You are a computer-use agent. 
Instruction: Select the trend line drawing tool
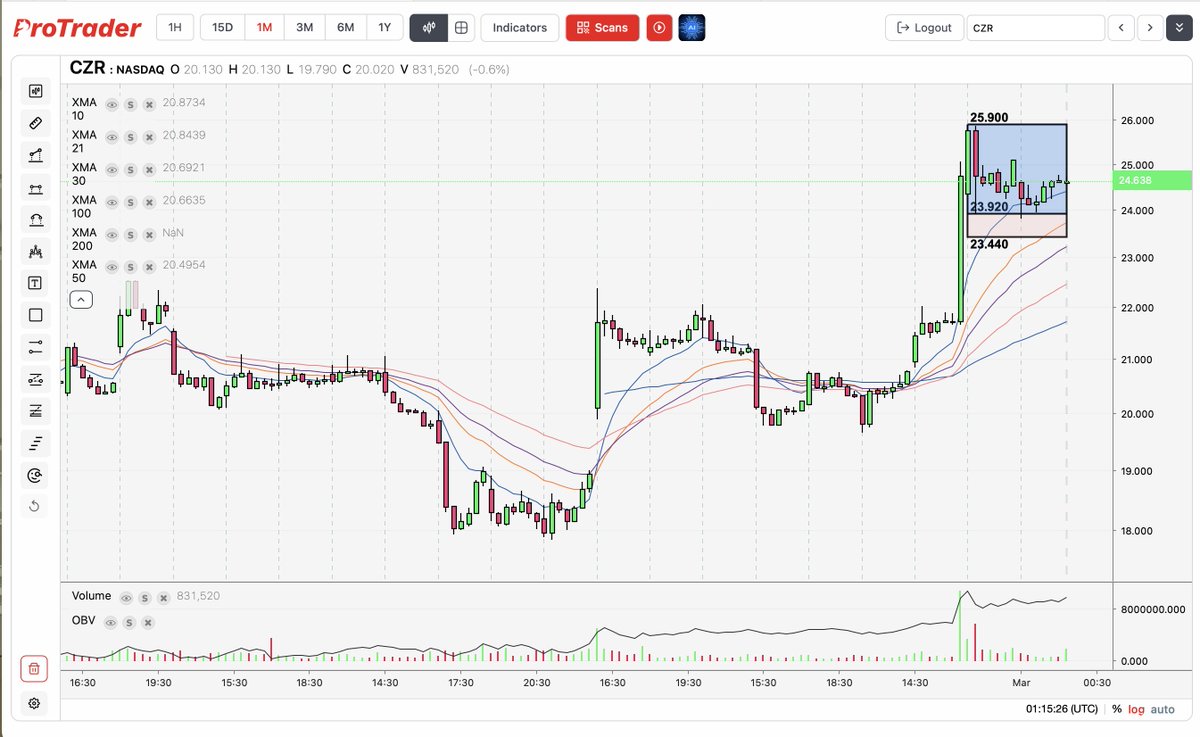point(35,155)
